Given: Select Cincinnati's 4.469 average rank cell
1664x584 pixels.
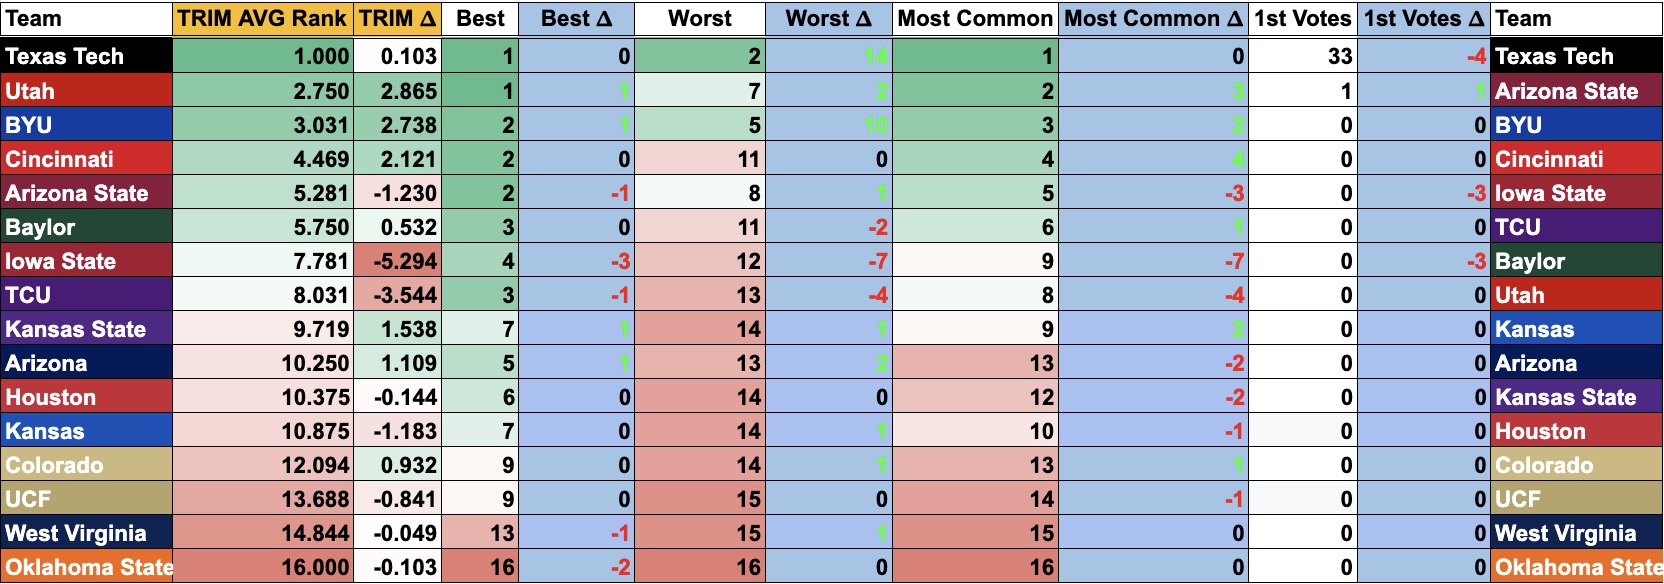Looking at the screenshot, I should (x=263, y=159).
